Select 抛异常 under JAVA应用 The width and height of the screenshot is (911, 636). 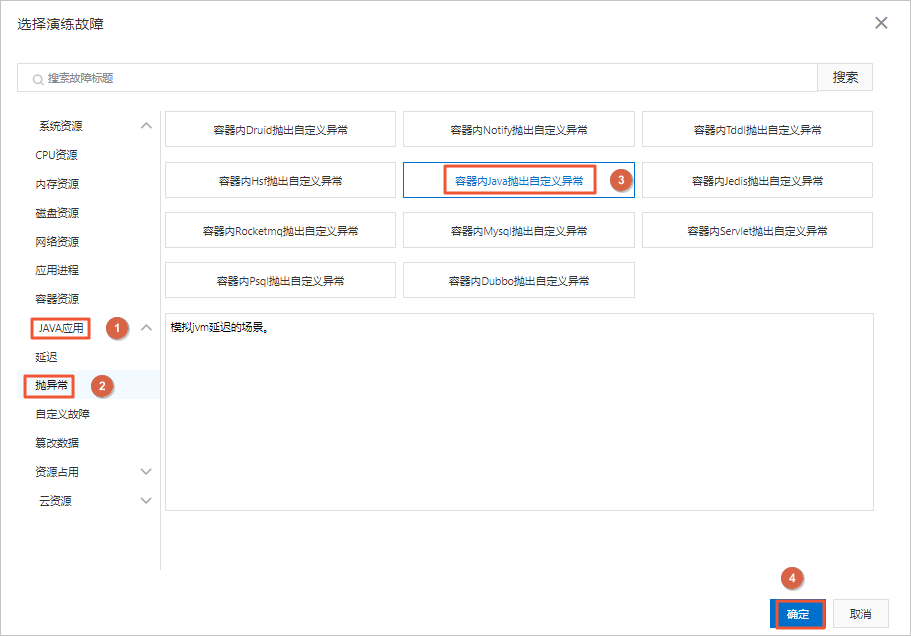pyautogui.click(x=51, y=385)
